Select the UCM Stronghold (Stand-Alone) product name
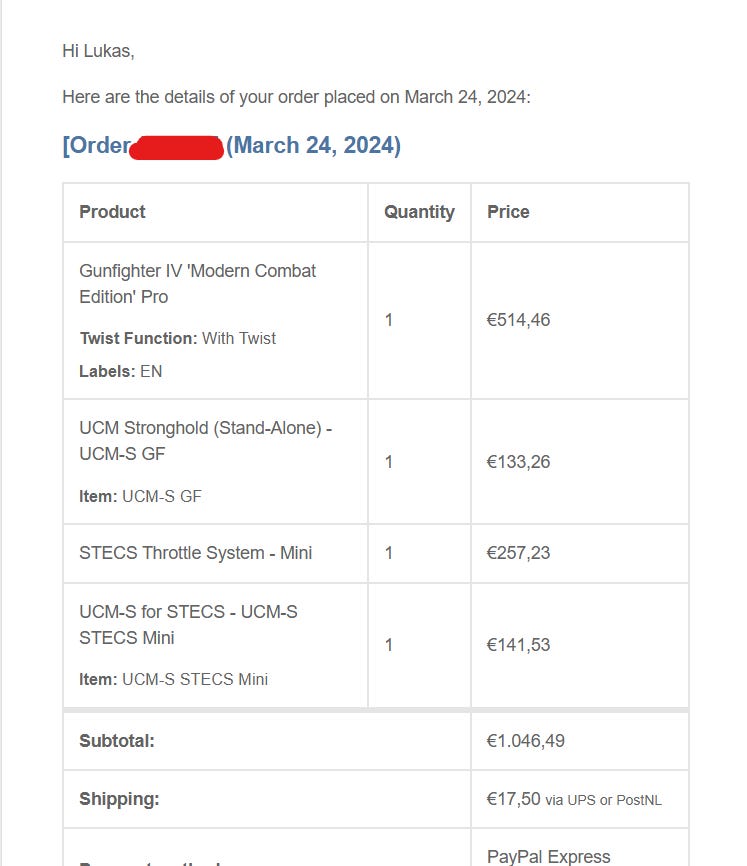Screen dimensions: 747x866 click(x=205, y=441)
